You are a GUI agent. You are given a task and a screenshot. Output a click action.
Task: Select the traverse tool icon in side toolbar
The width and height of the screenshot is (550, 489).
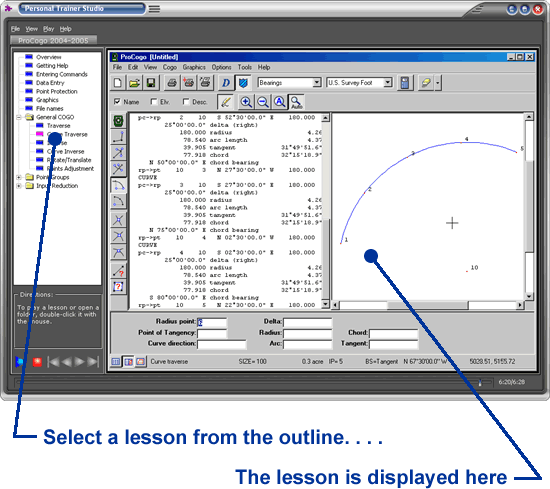(119, 136)
